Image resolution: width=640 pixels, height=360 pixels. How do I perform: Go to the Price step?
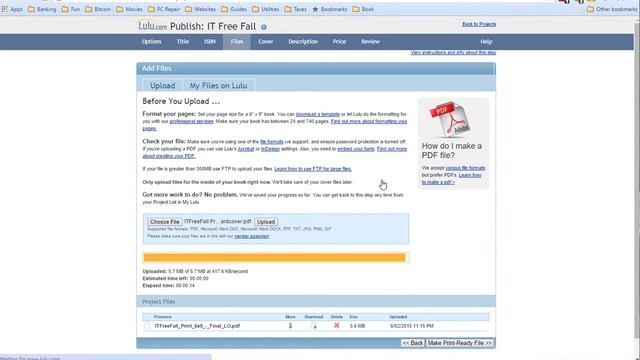click(339, 42)
